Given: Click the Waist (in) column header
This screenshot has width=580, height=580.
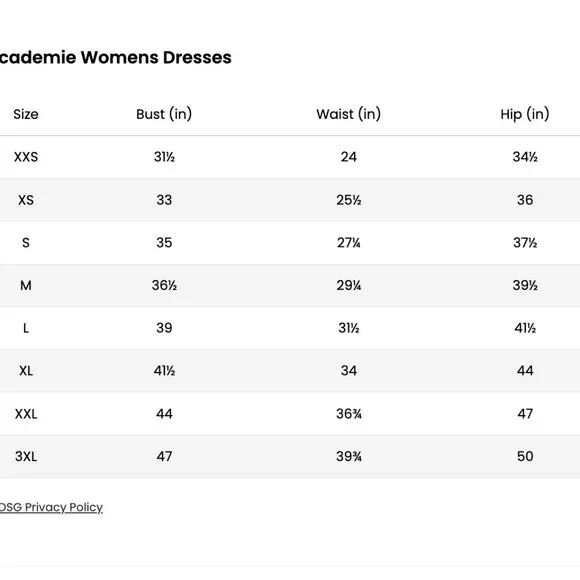Looking at the screenshot, I should pyautogui.click(x=348, y=114).
